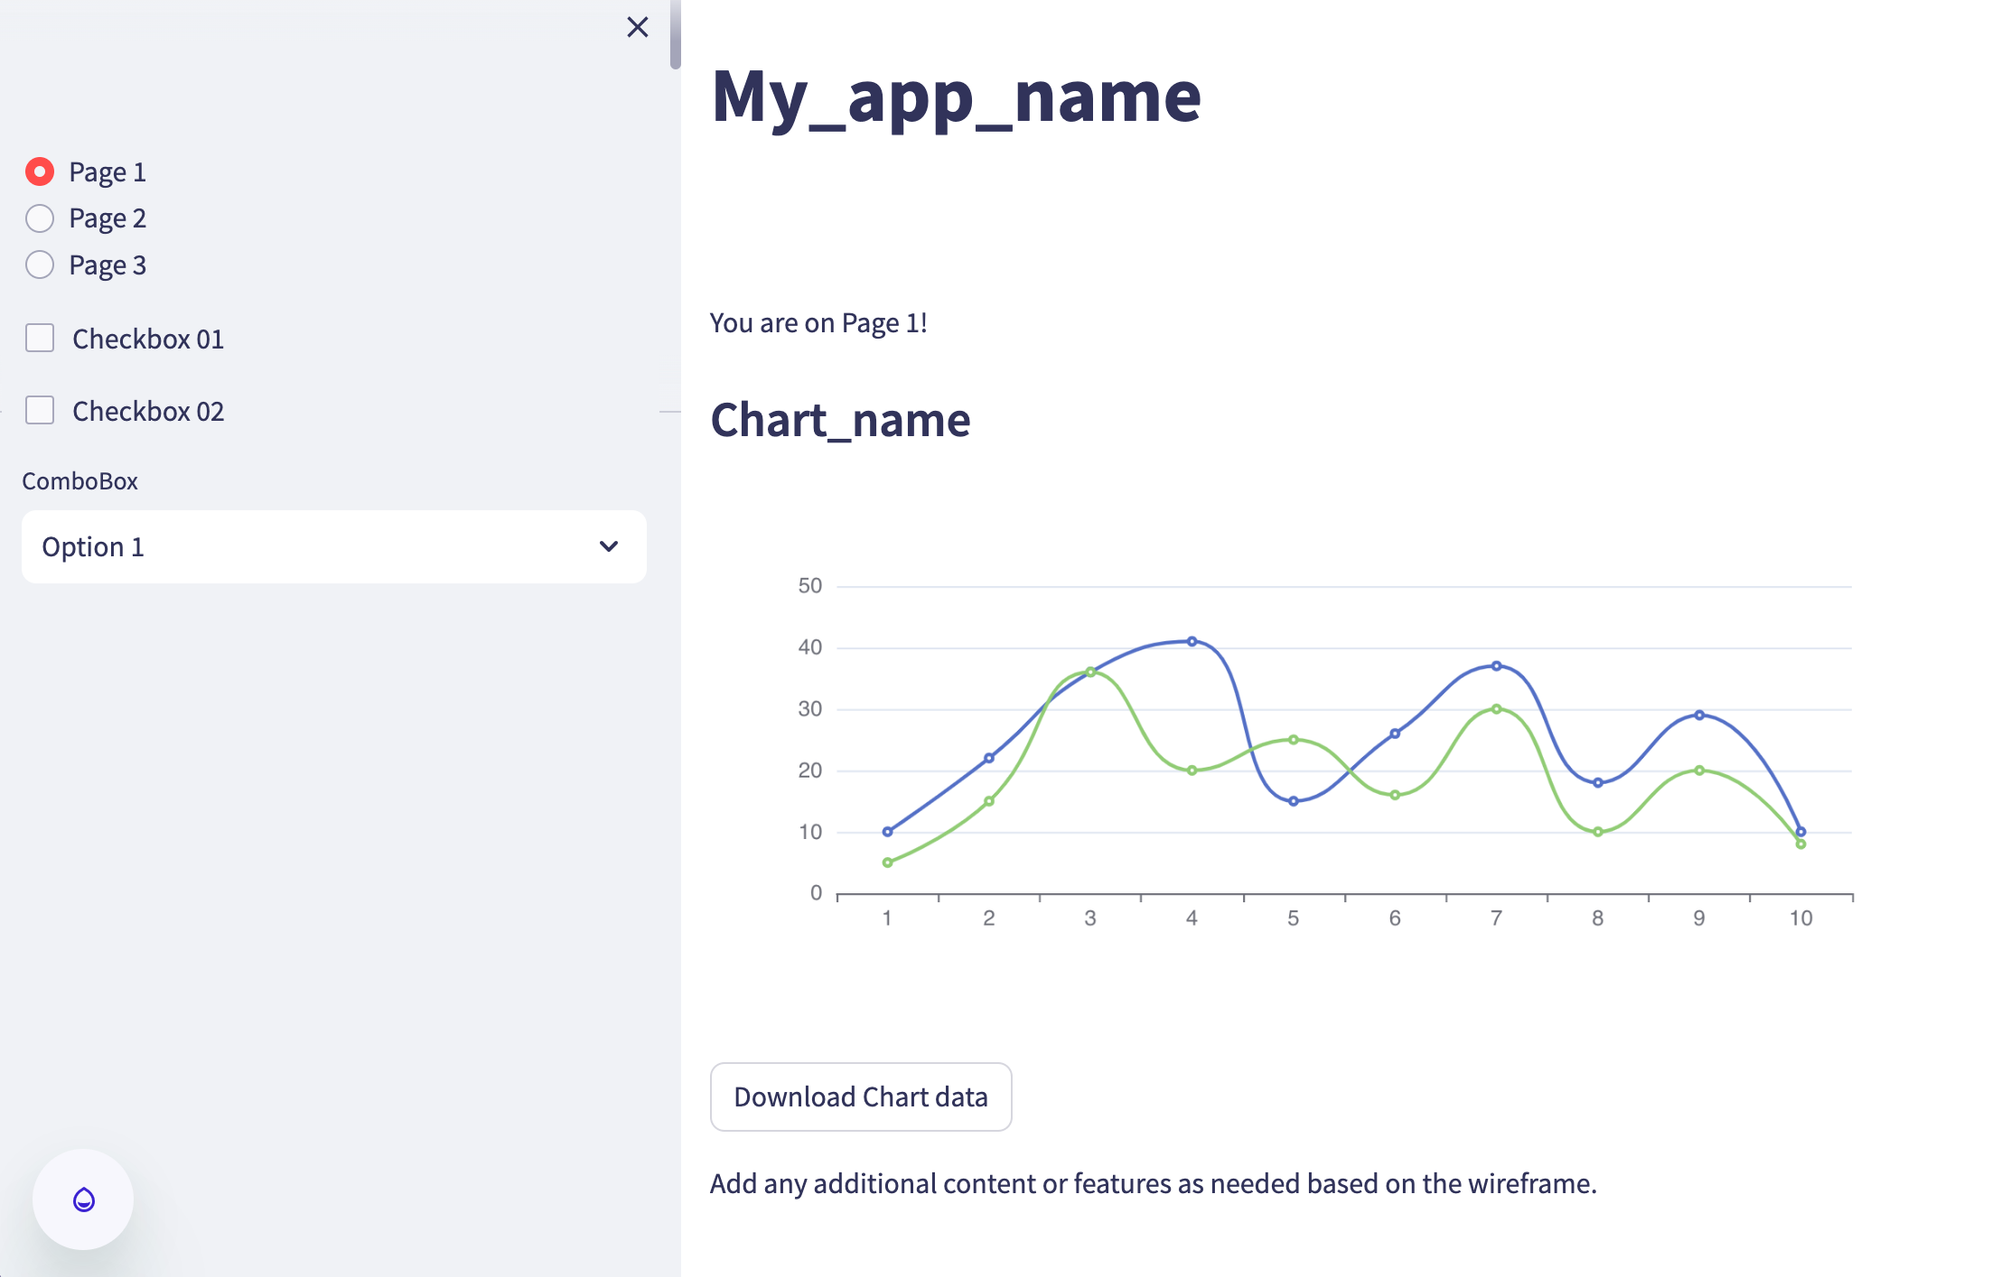Click the Download Chart data button
This screenshot has height=1277, width=2000.
click(861, 1097)
